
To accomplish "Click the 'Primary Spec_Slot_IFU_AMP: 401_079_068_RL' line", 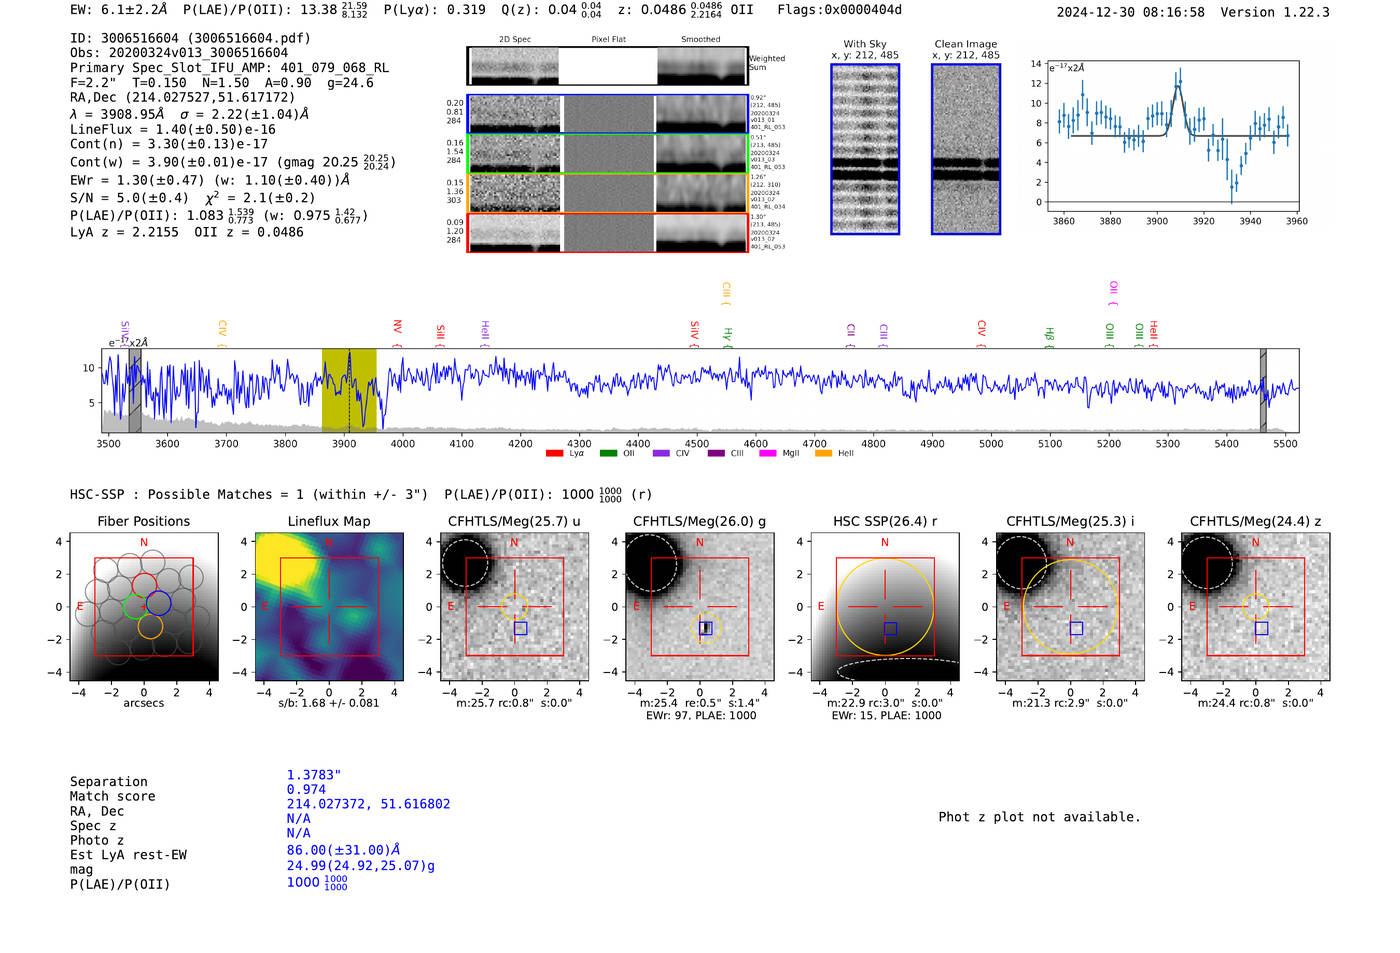I will point(229,68).
